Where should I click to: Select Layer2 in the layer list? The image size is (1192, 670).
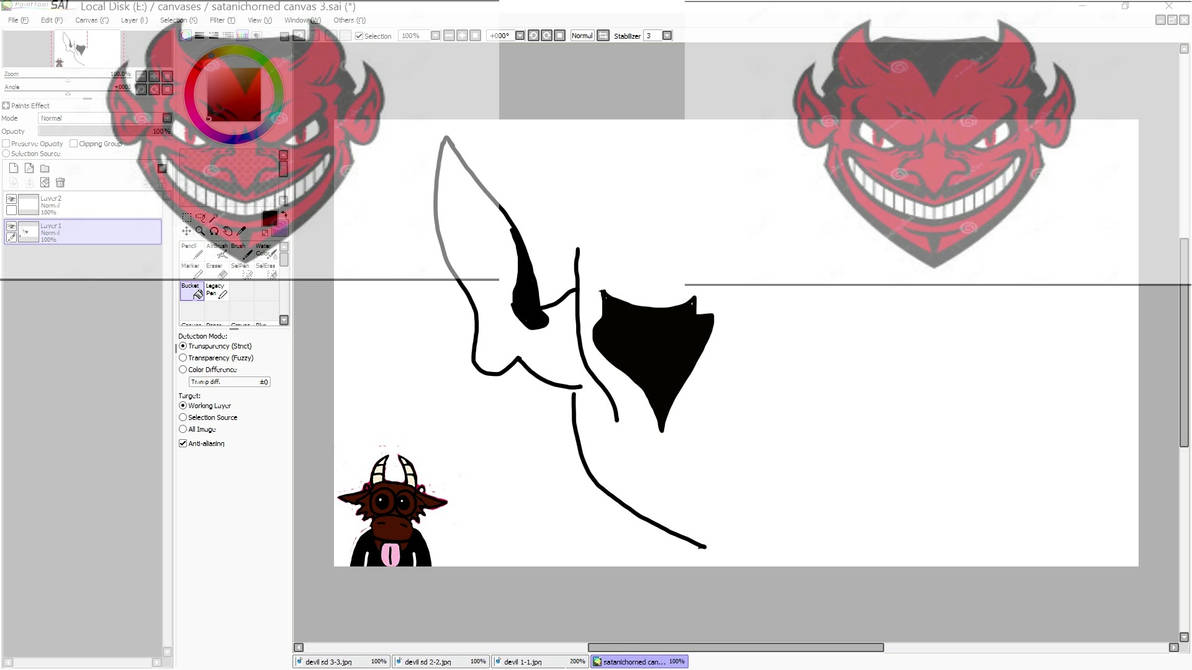(x=82, y=205)
